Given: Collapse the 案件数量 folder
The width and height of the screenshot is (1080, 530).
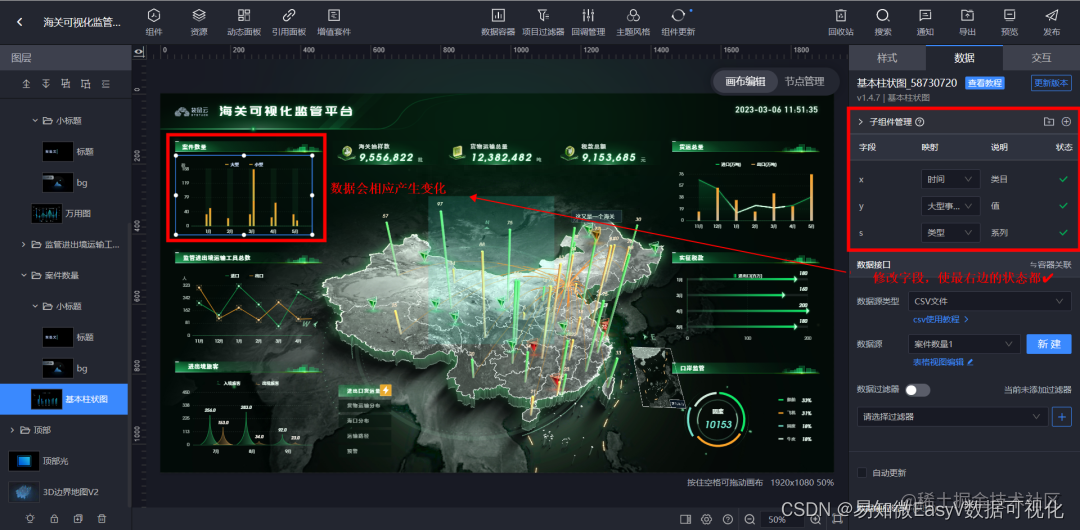Looking at the screenshot, I should [23, 275].
